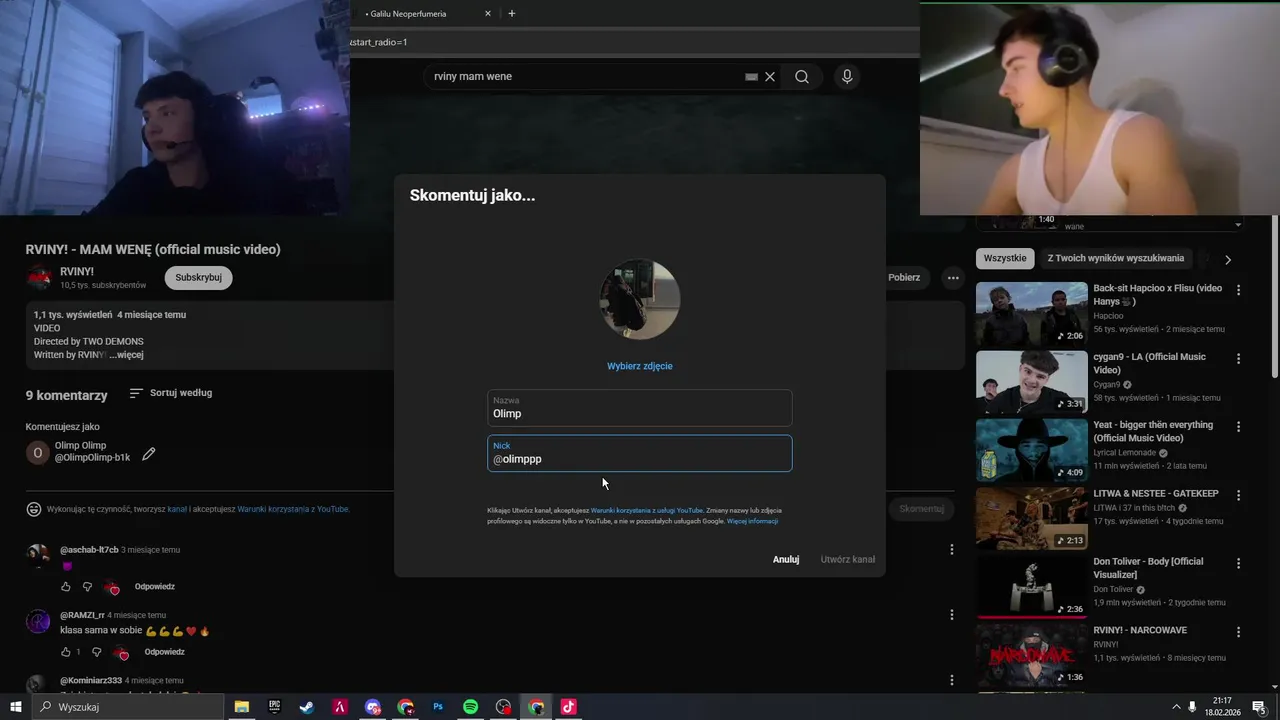The height and width of the screenshot is (720, 1280).
Task: Open Więcej informacji link in dialog
Action: (x=752, y=522)
